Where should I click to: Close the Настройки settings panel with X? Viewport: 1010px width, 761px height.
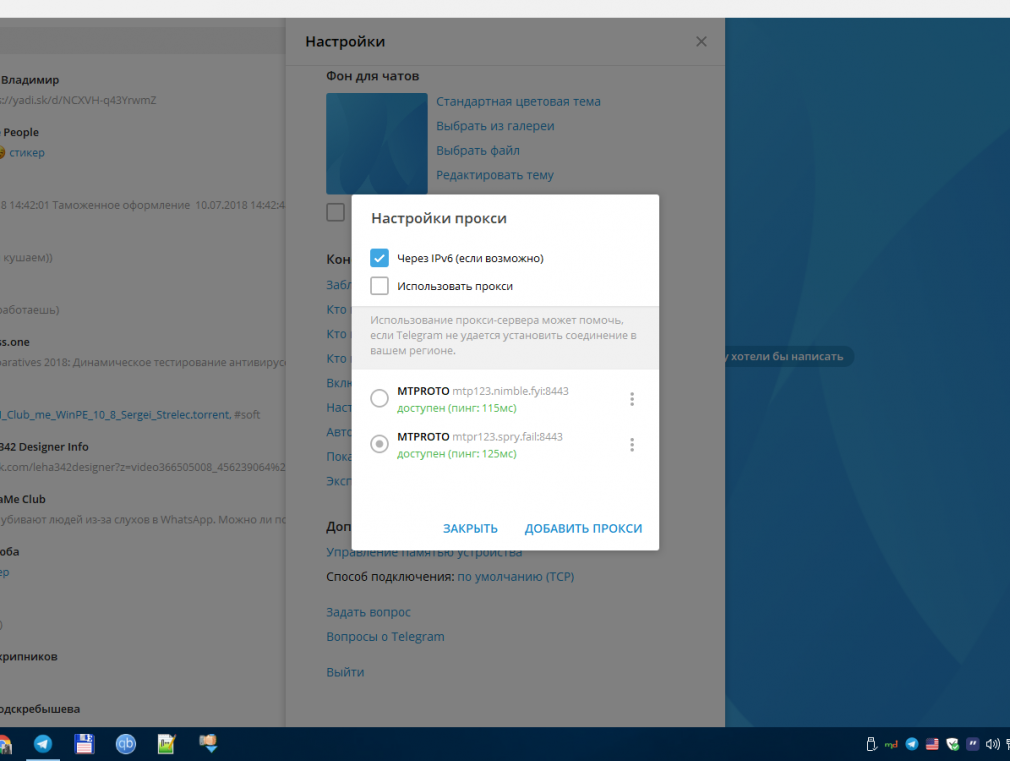pyautogui.click(x=701, y=42)
